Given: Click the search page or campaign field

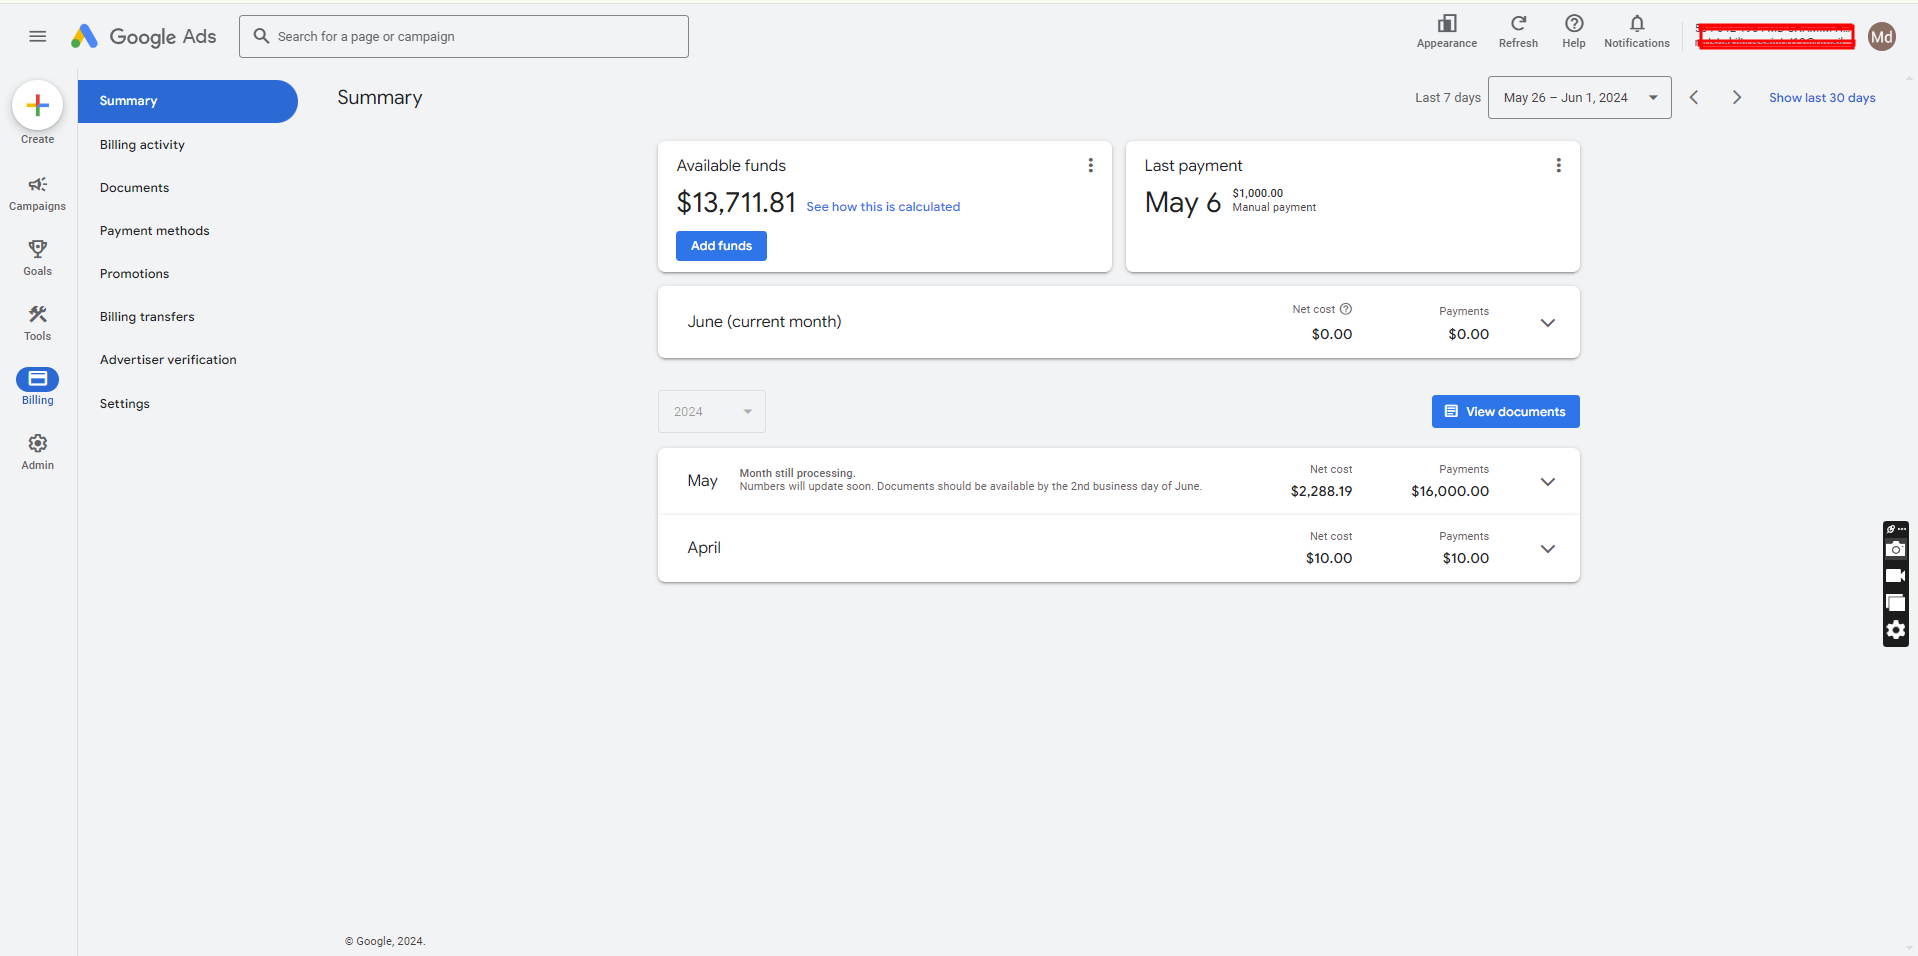Looking at the screenshot, I should 464,37.
